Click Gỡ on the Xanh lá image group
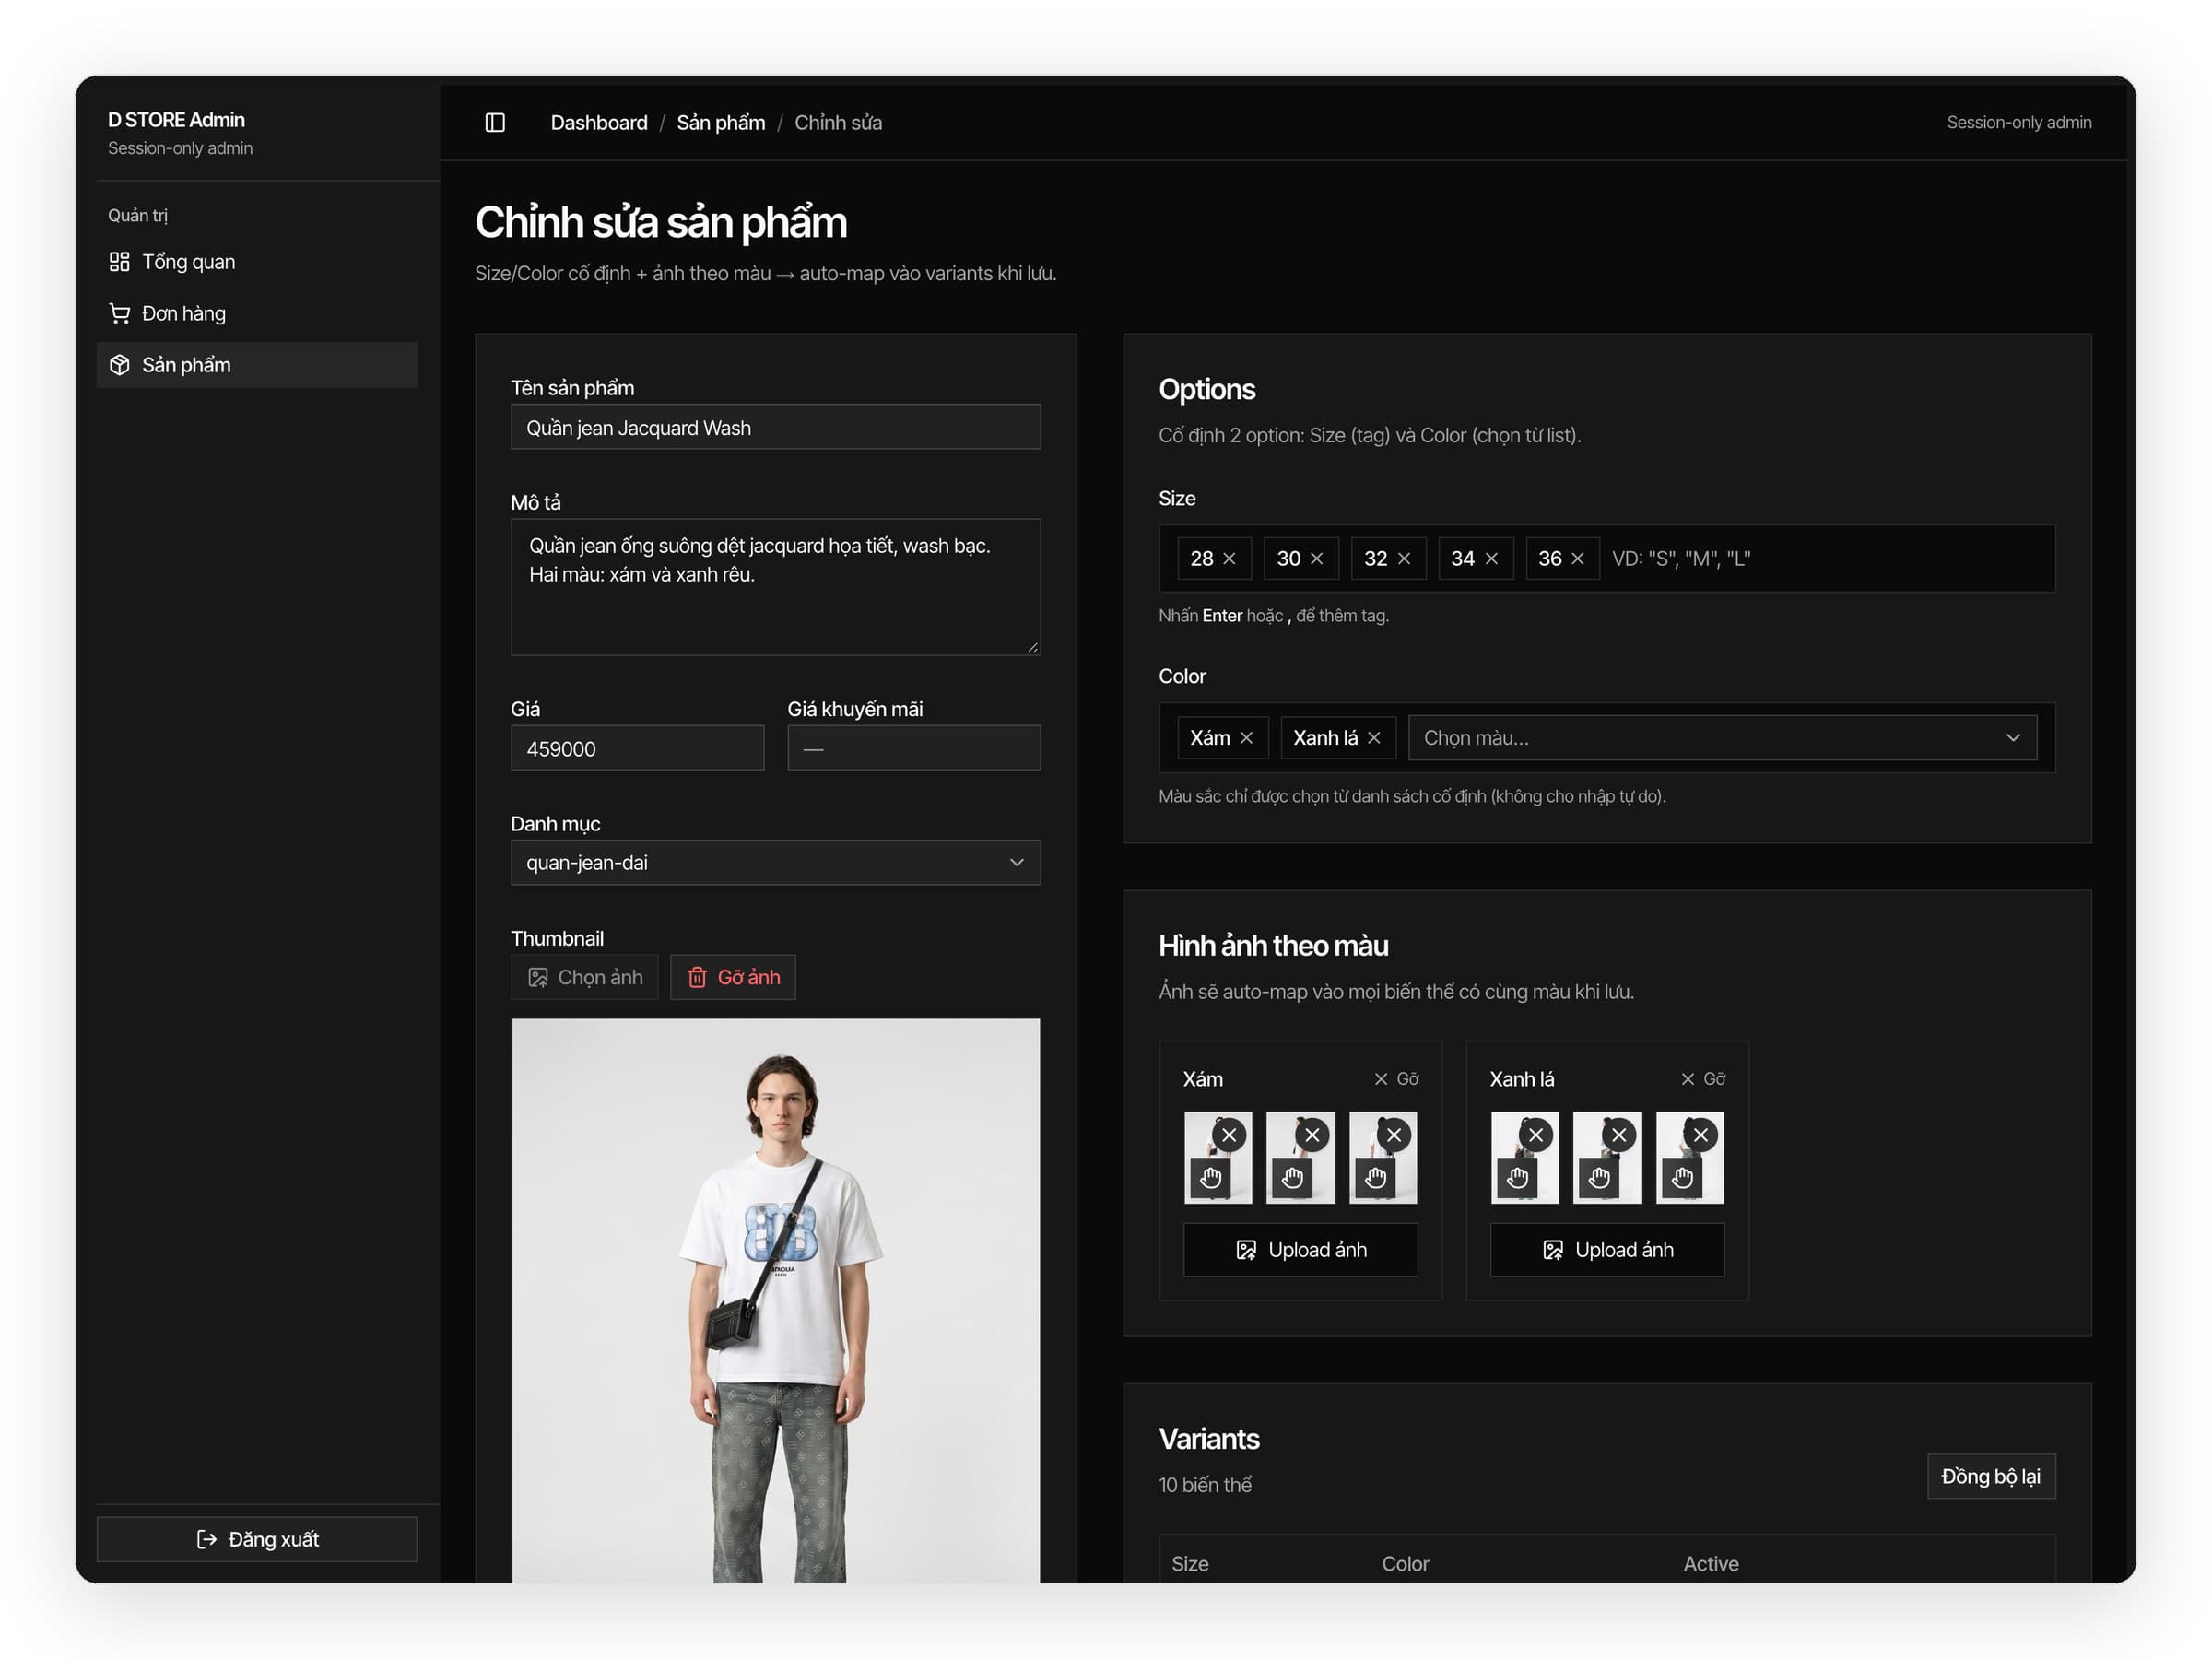 (x=1703, y=1078)
